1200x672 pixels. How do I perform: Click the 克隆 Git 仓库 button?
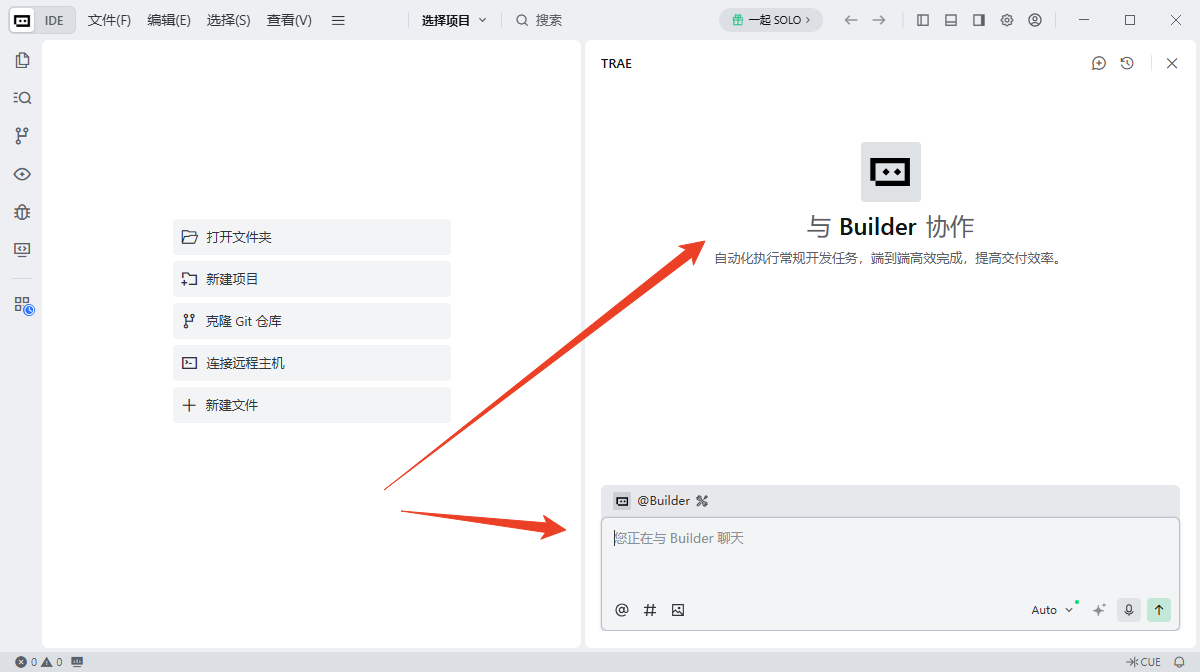311,321
